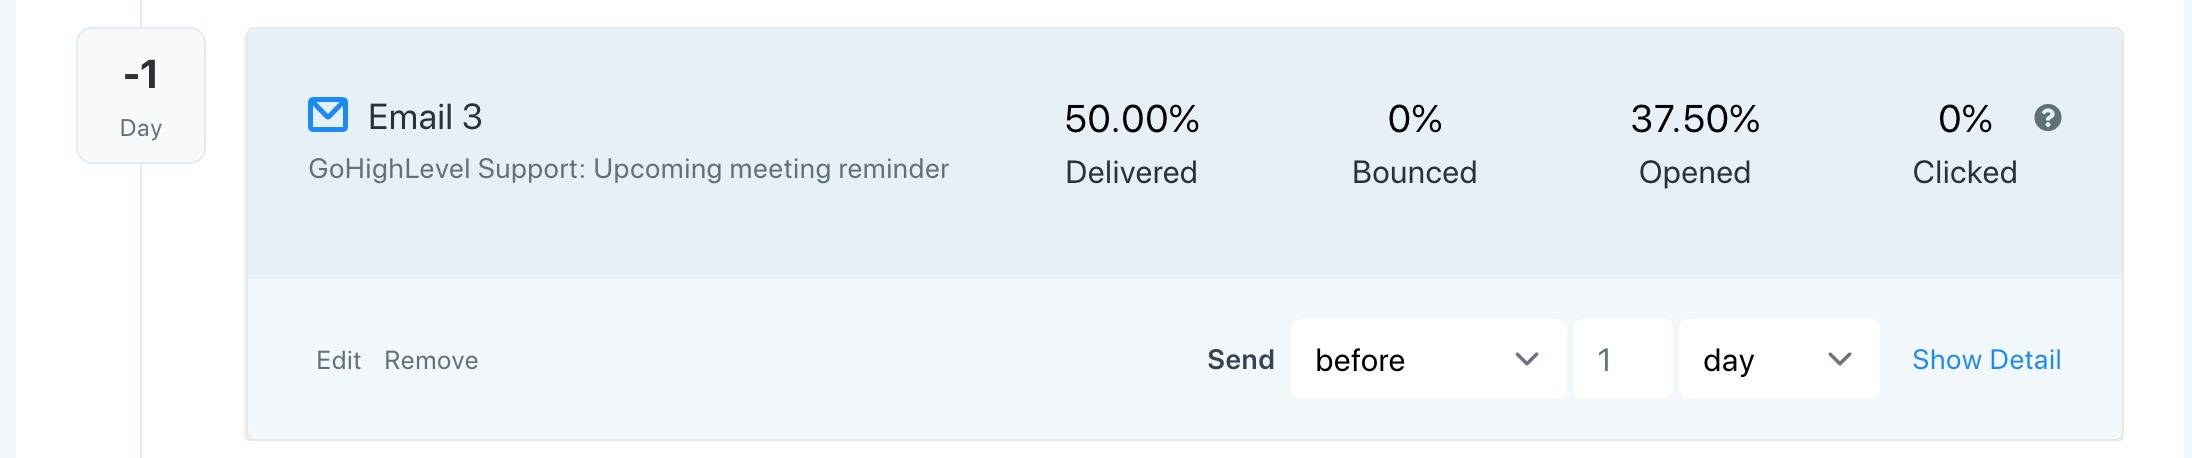Click the blue envelope icon beside Email 3
The height and width of the screenshot is (458, 2192).
point(328,116)
